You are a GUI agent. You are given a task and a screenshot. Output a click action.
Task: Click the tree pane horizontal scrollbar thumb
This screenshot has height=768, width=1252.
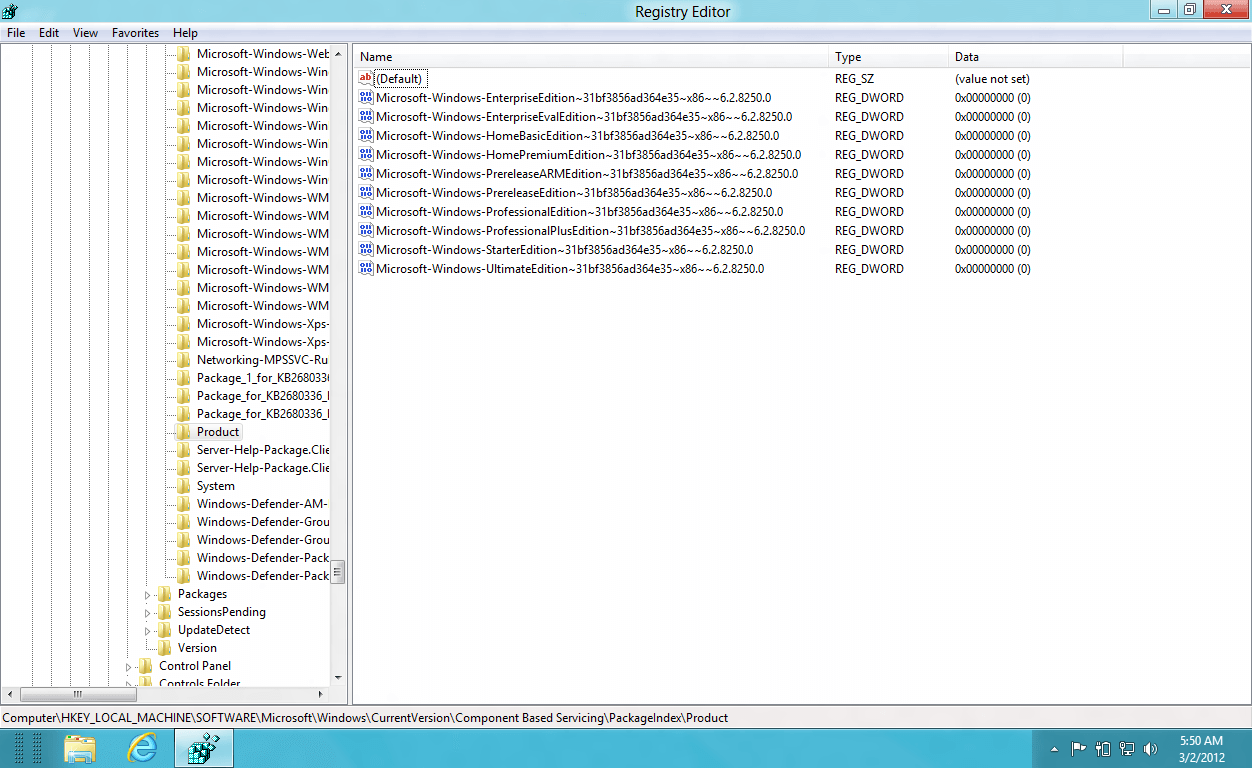(x=77, y=694)
